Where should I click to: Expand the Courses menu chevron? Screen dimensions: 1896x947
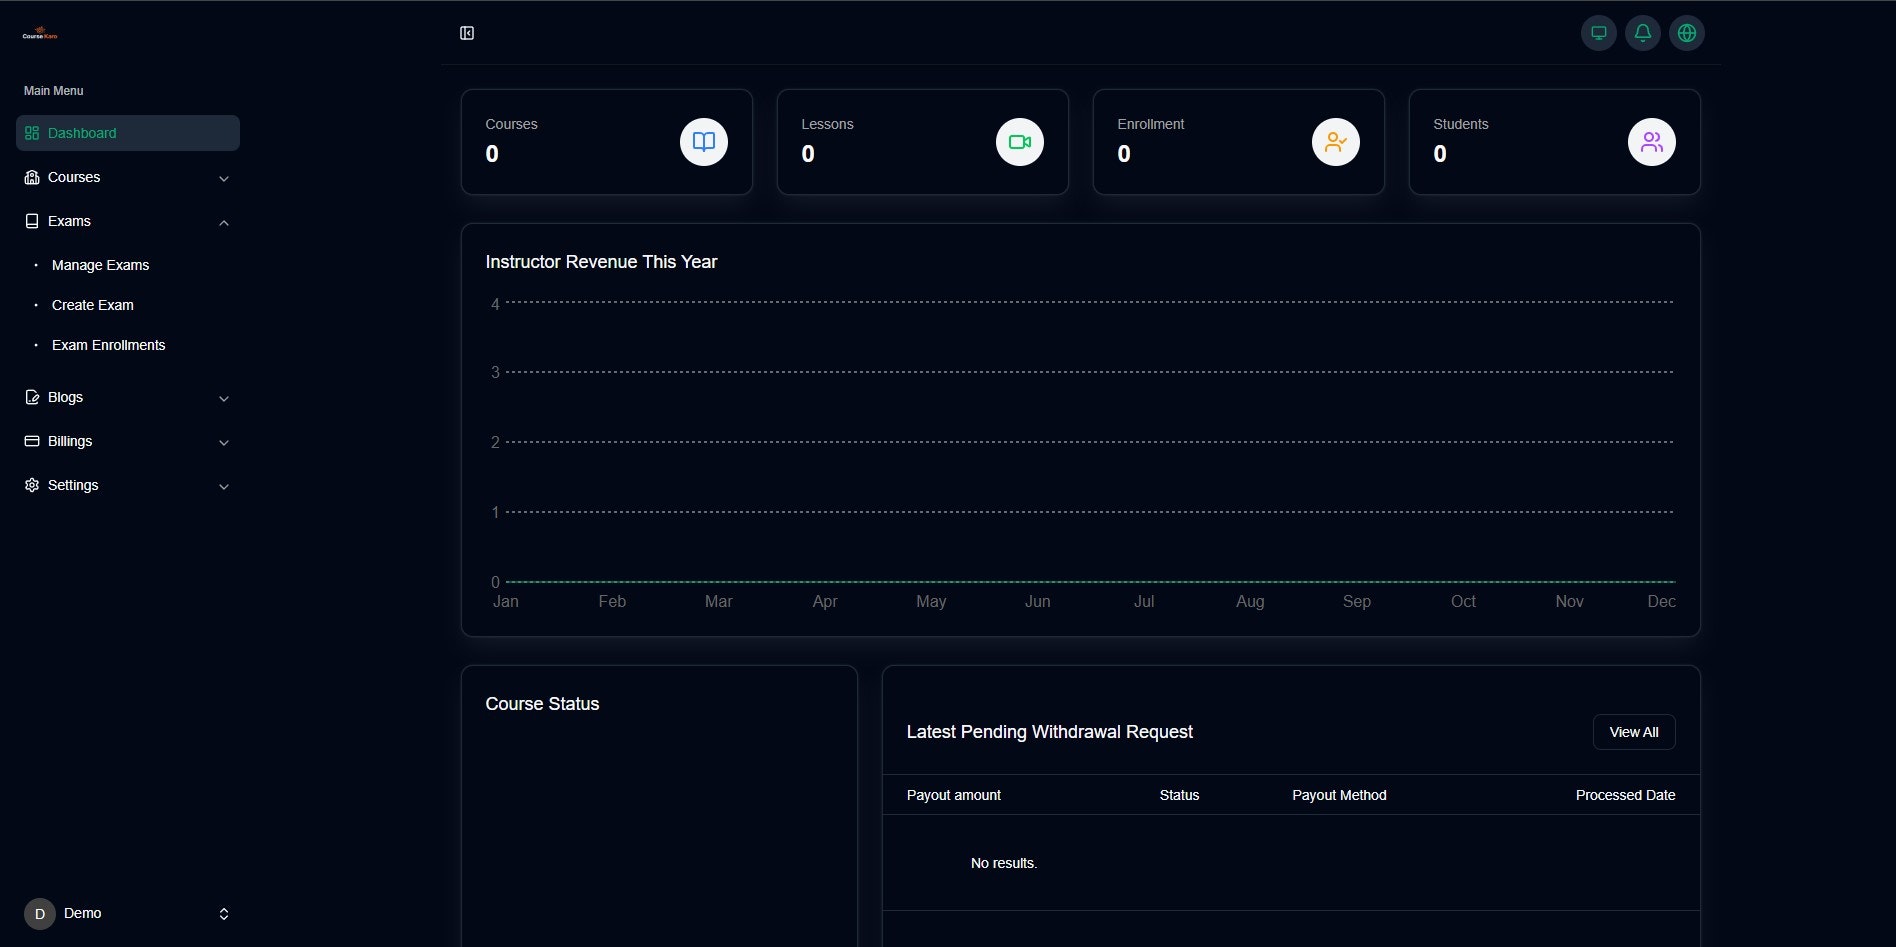click(x=224, y=178)
